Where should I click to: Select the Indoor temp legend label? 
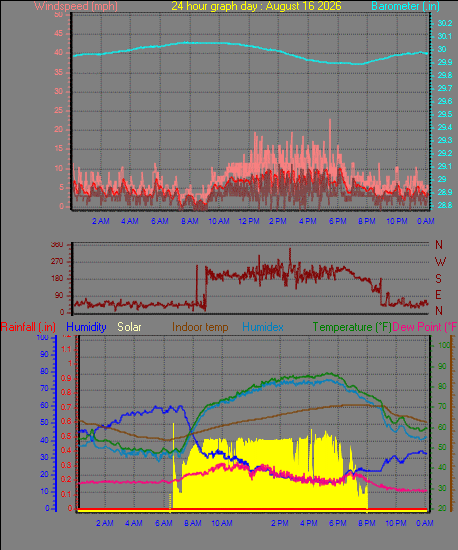(x=200, y=327)
